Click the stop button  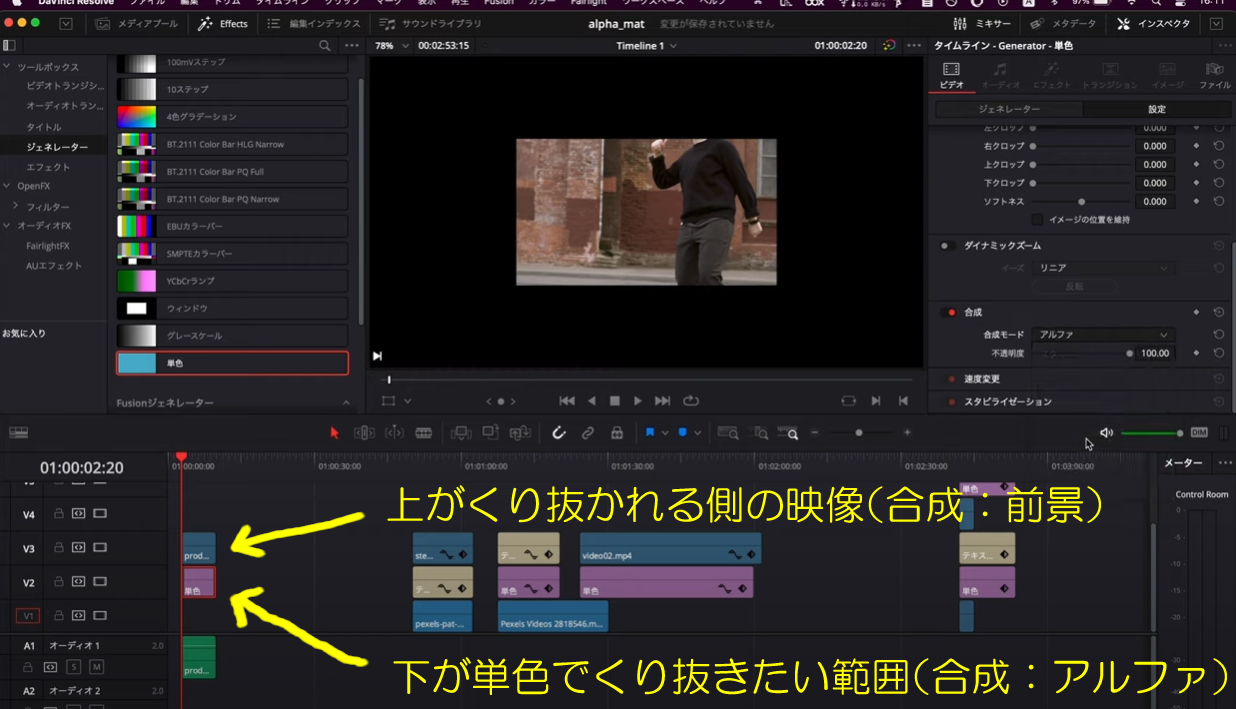pos(615,401)
